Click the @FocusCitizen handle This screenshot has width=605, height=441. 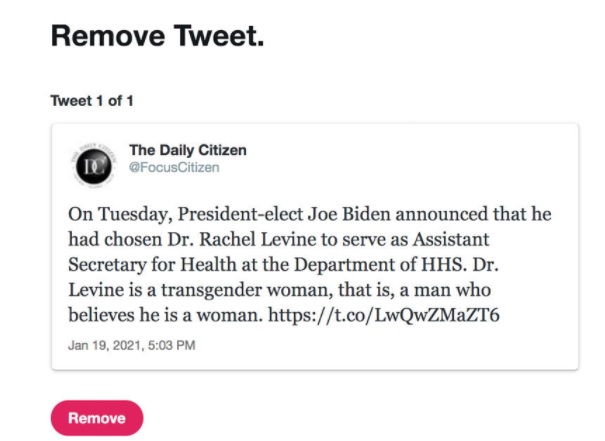[x=174, y=167]
